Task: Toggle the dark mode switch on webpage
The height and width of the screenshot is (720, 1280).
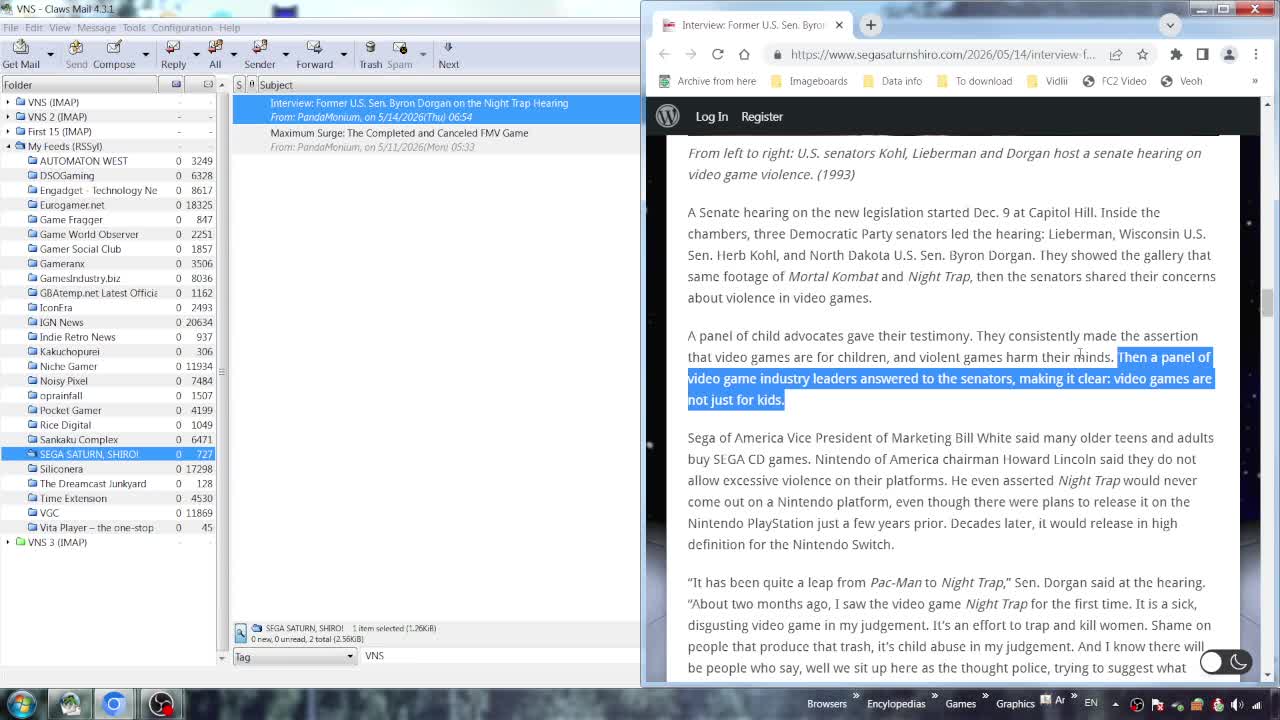Action: pos(1224,661)
